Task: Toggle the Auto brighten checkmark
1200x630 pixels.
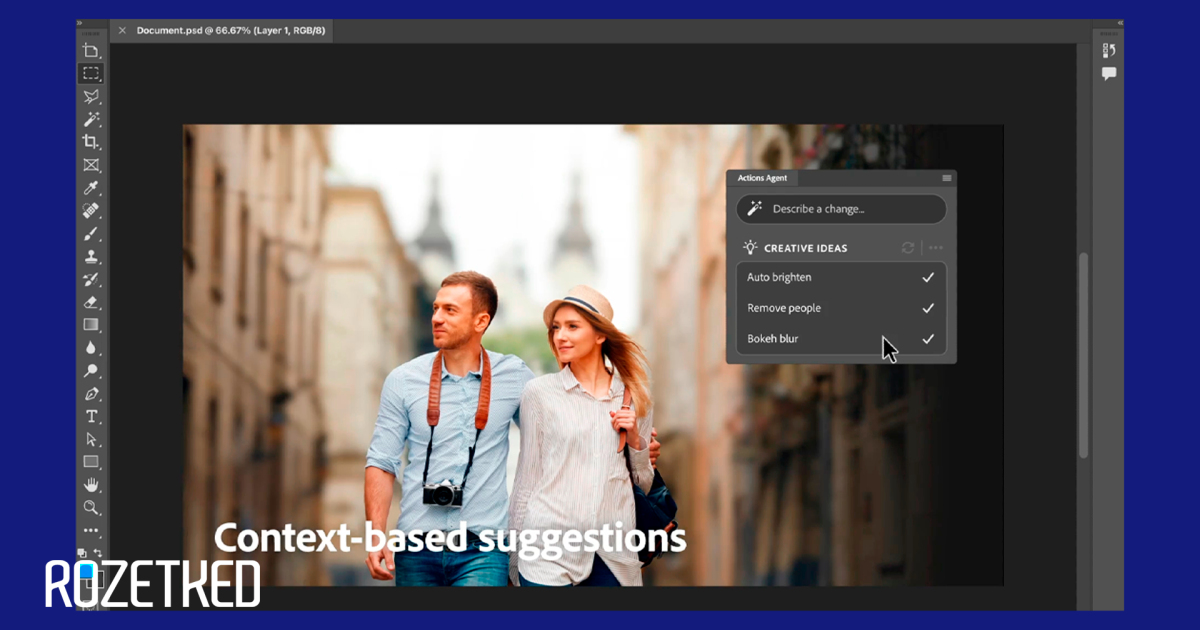Action: (927, 277)
